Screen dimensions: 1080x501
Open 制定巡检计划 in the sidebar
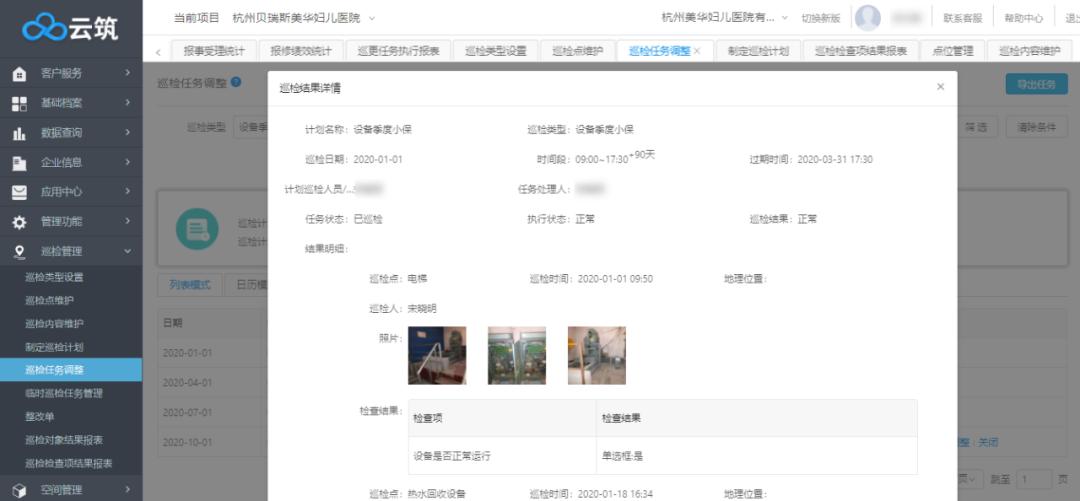click(54, 347)
